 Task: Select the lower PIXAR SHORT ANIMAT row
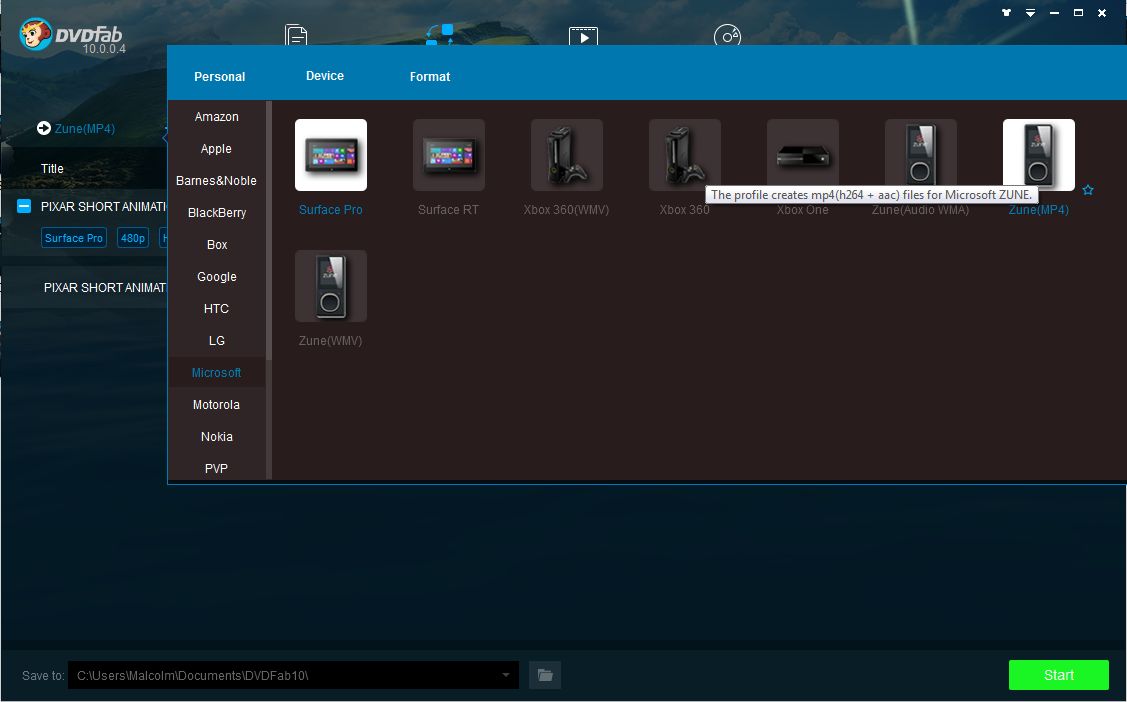[105, 287]
